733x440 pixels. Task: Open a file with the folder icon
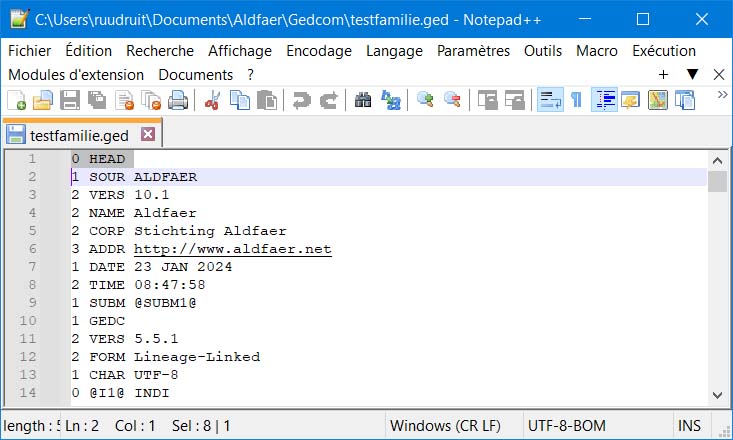coord(43,99)
